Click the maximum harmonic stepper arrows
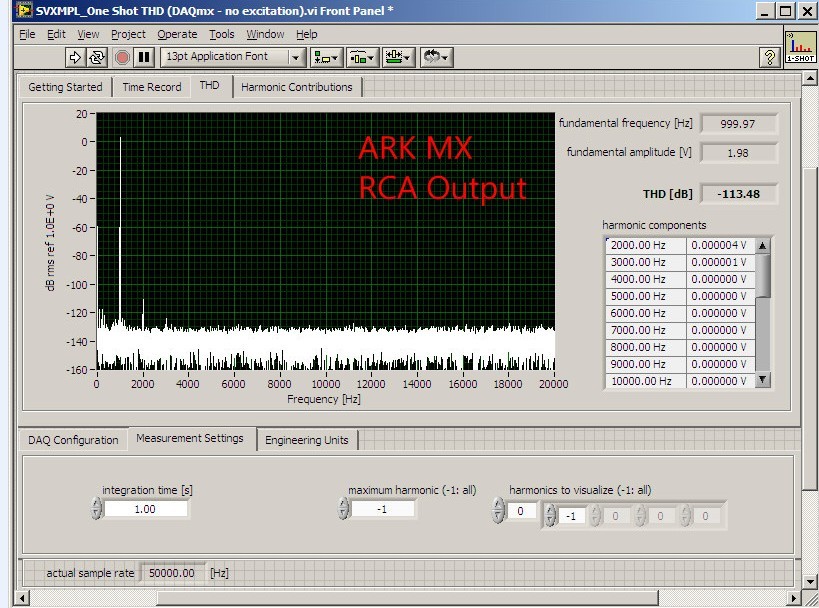The width and height of the screenshot is (819, 608). pos(343,508)
